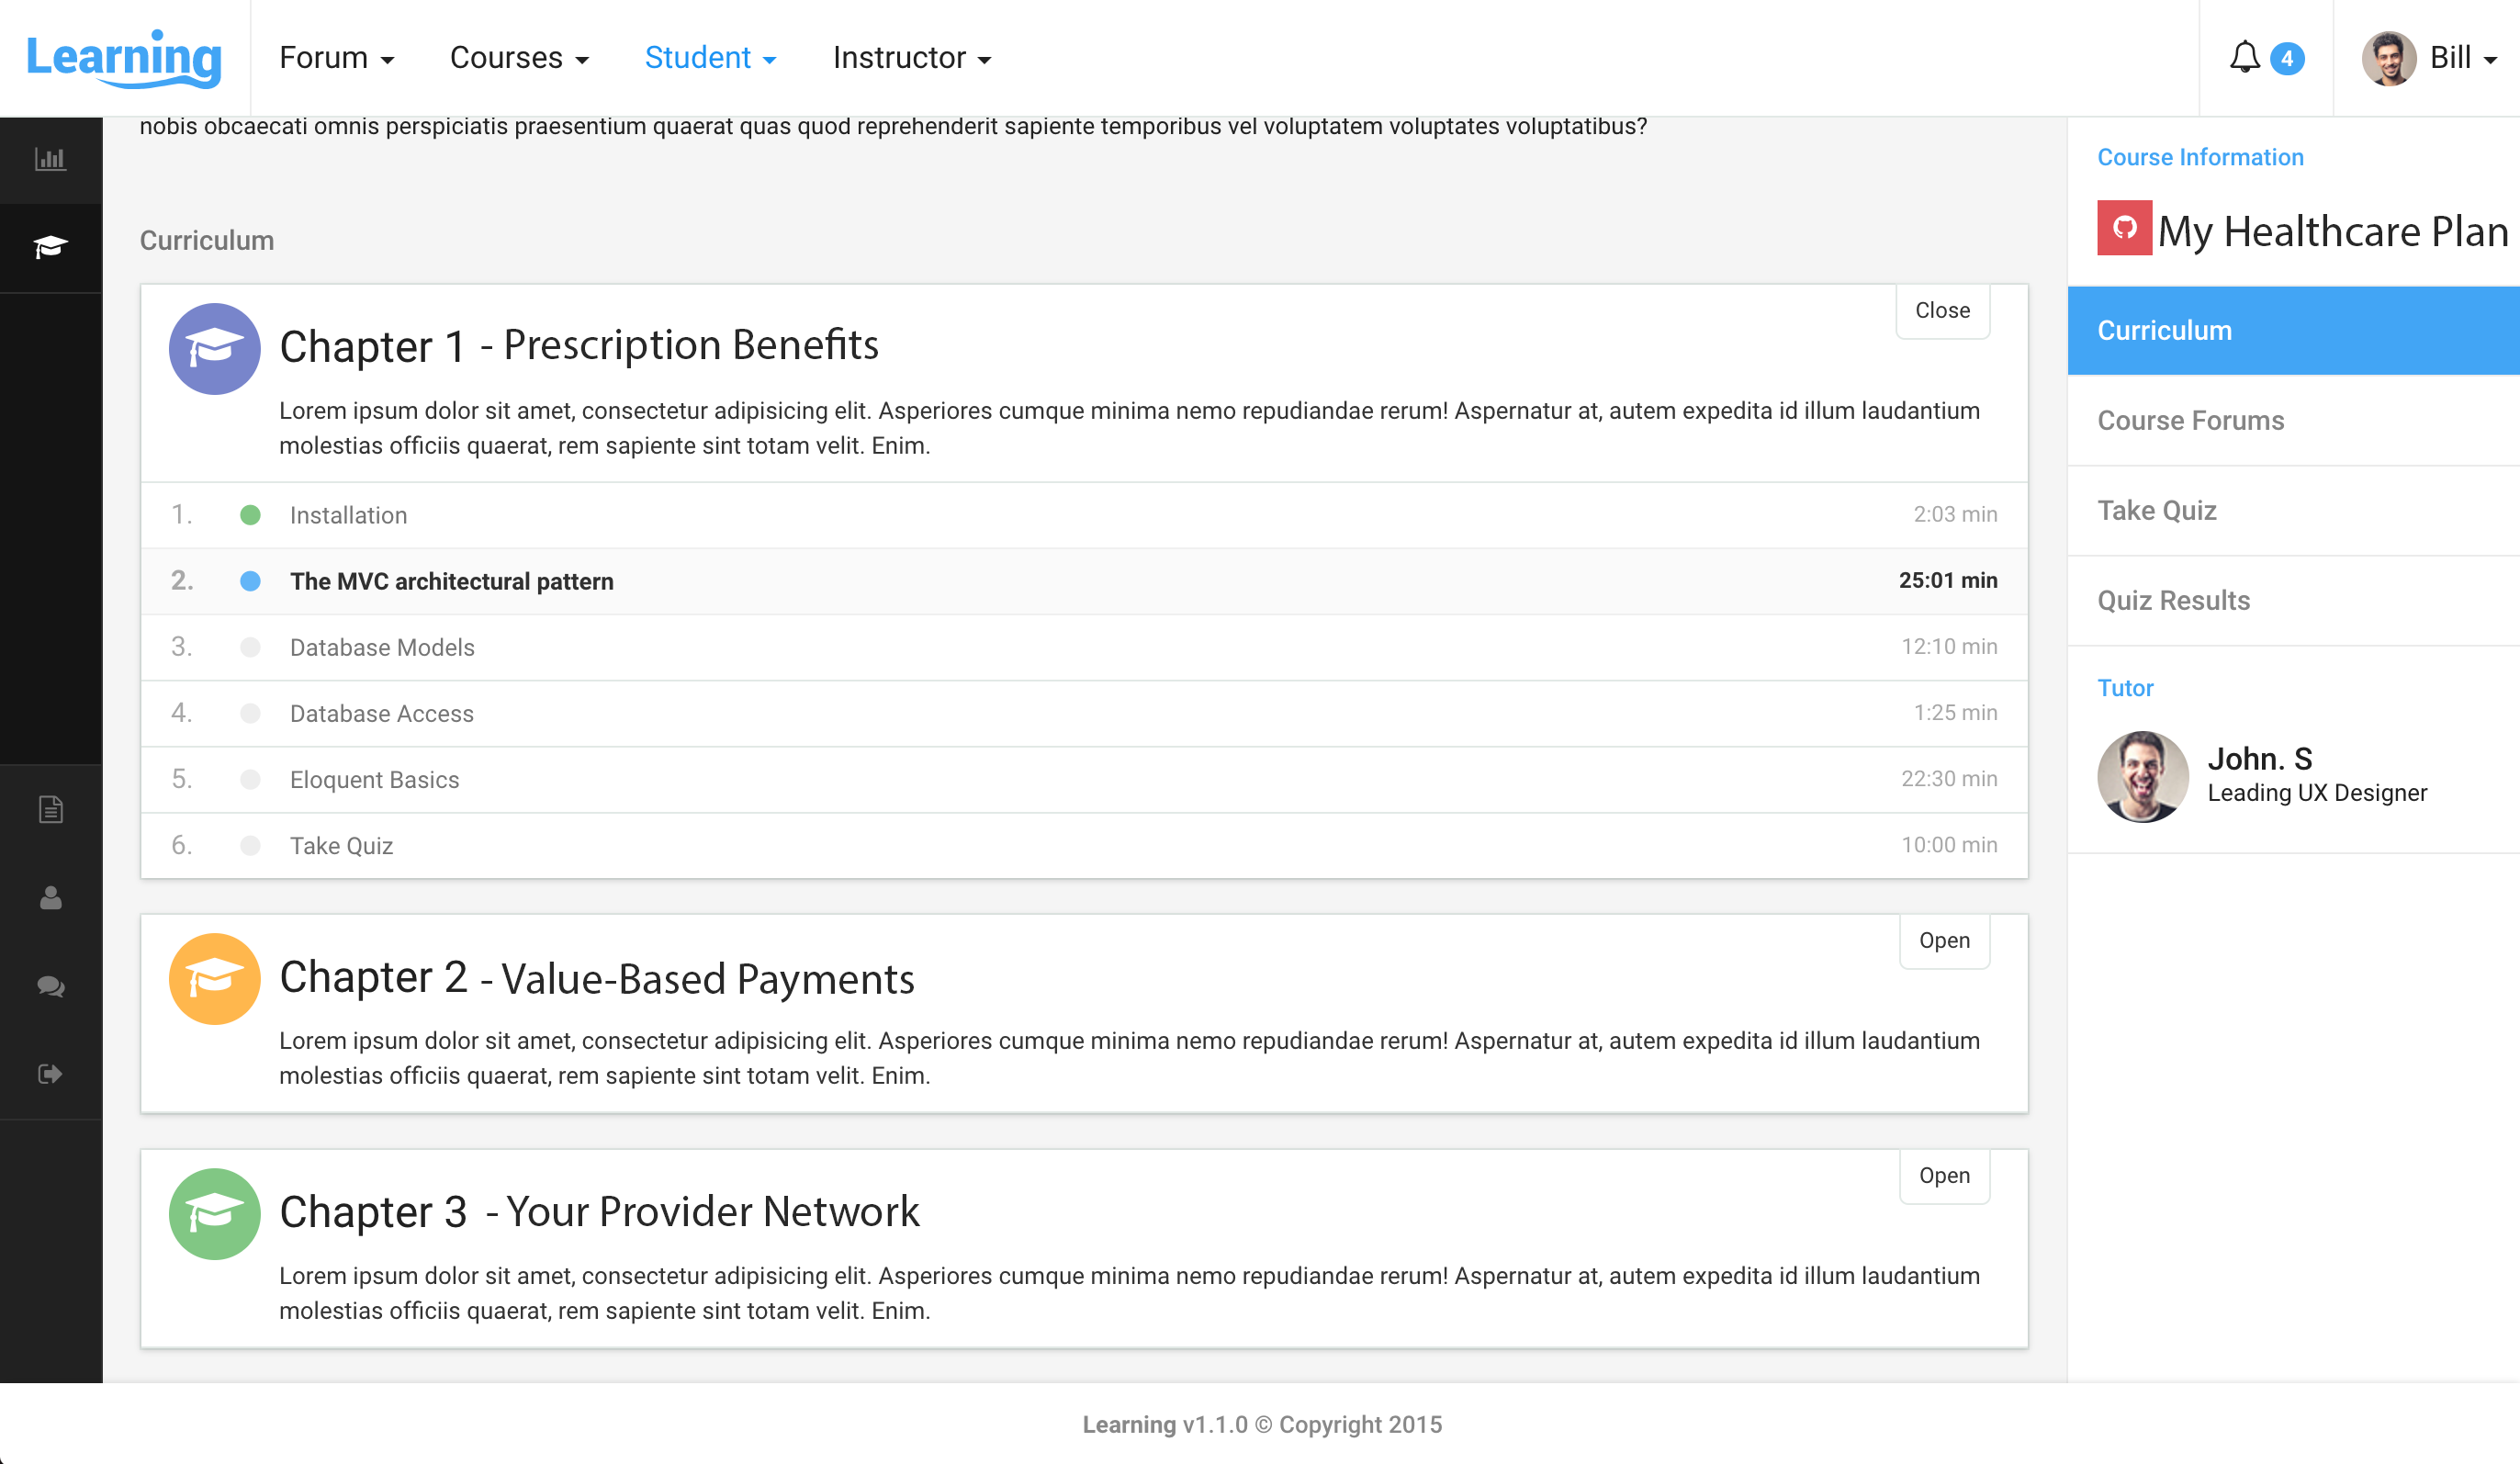Open the Chapter 2 Value-Based Payments section
Image resolution: width=2520 pixels, height=1464 pixels.
[1944, 941]
